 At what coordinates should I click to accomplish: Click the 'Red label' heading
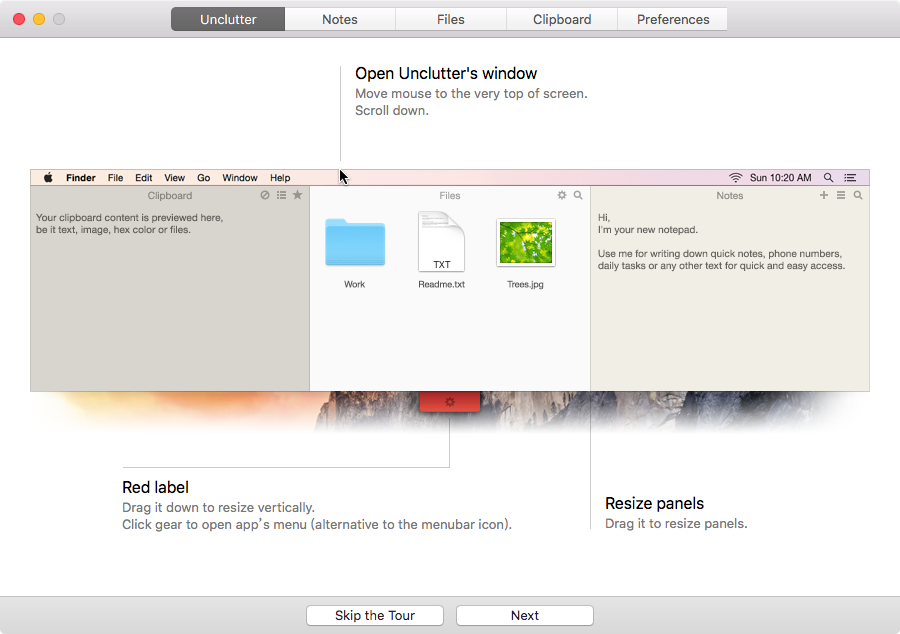(x=156, y=487)
